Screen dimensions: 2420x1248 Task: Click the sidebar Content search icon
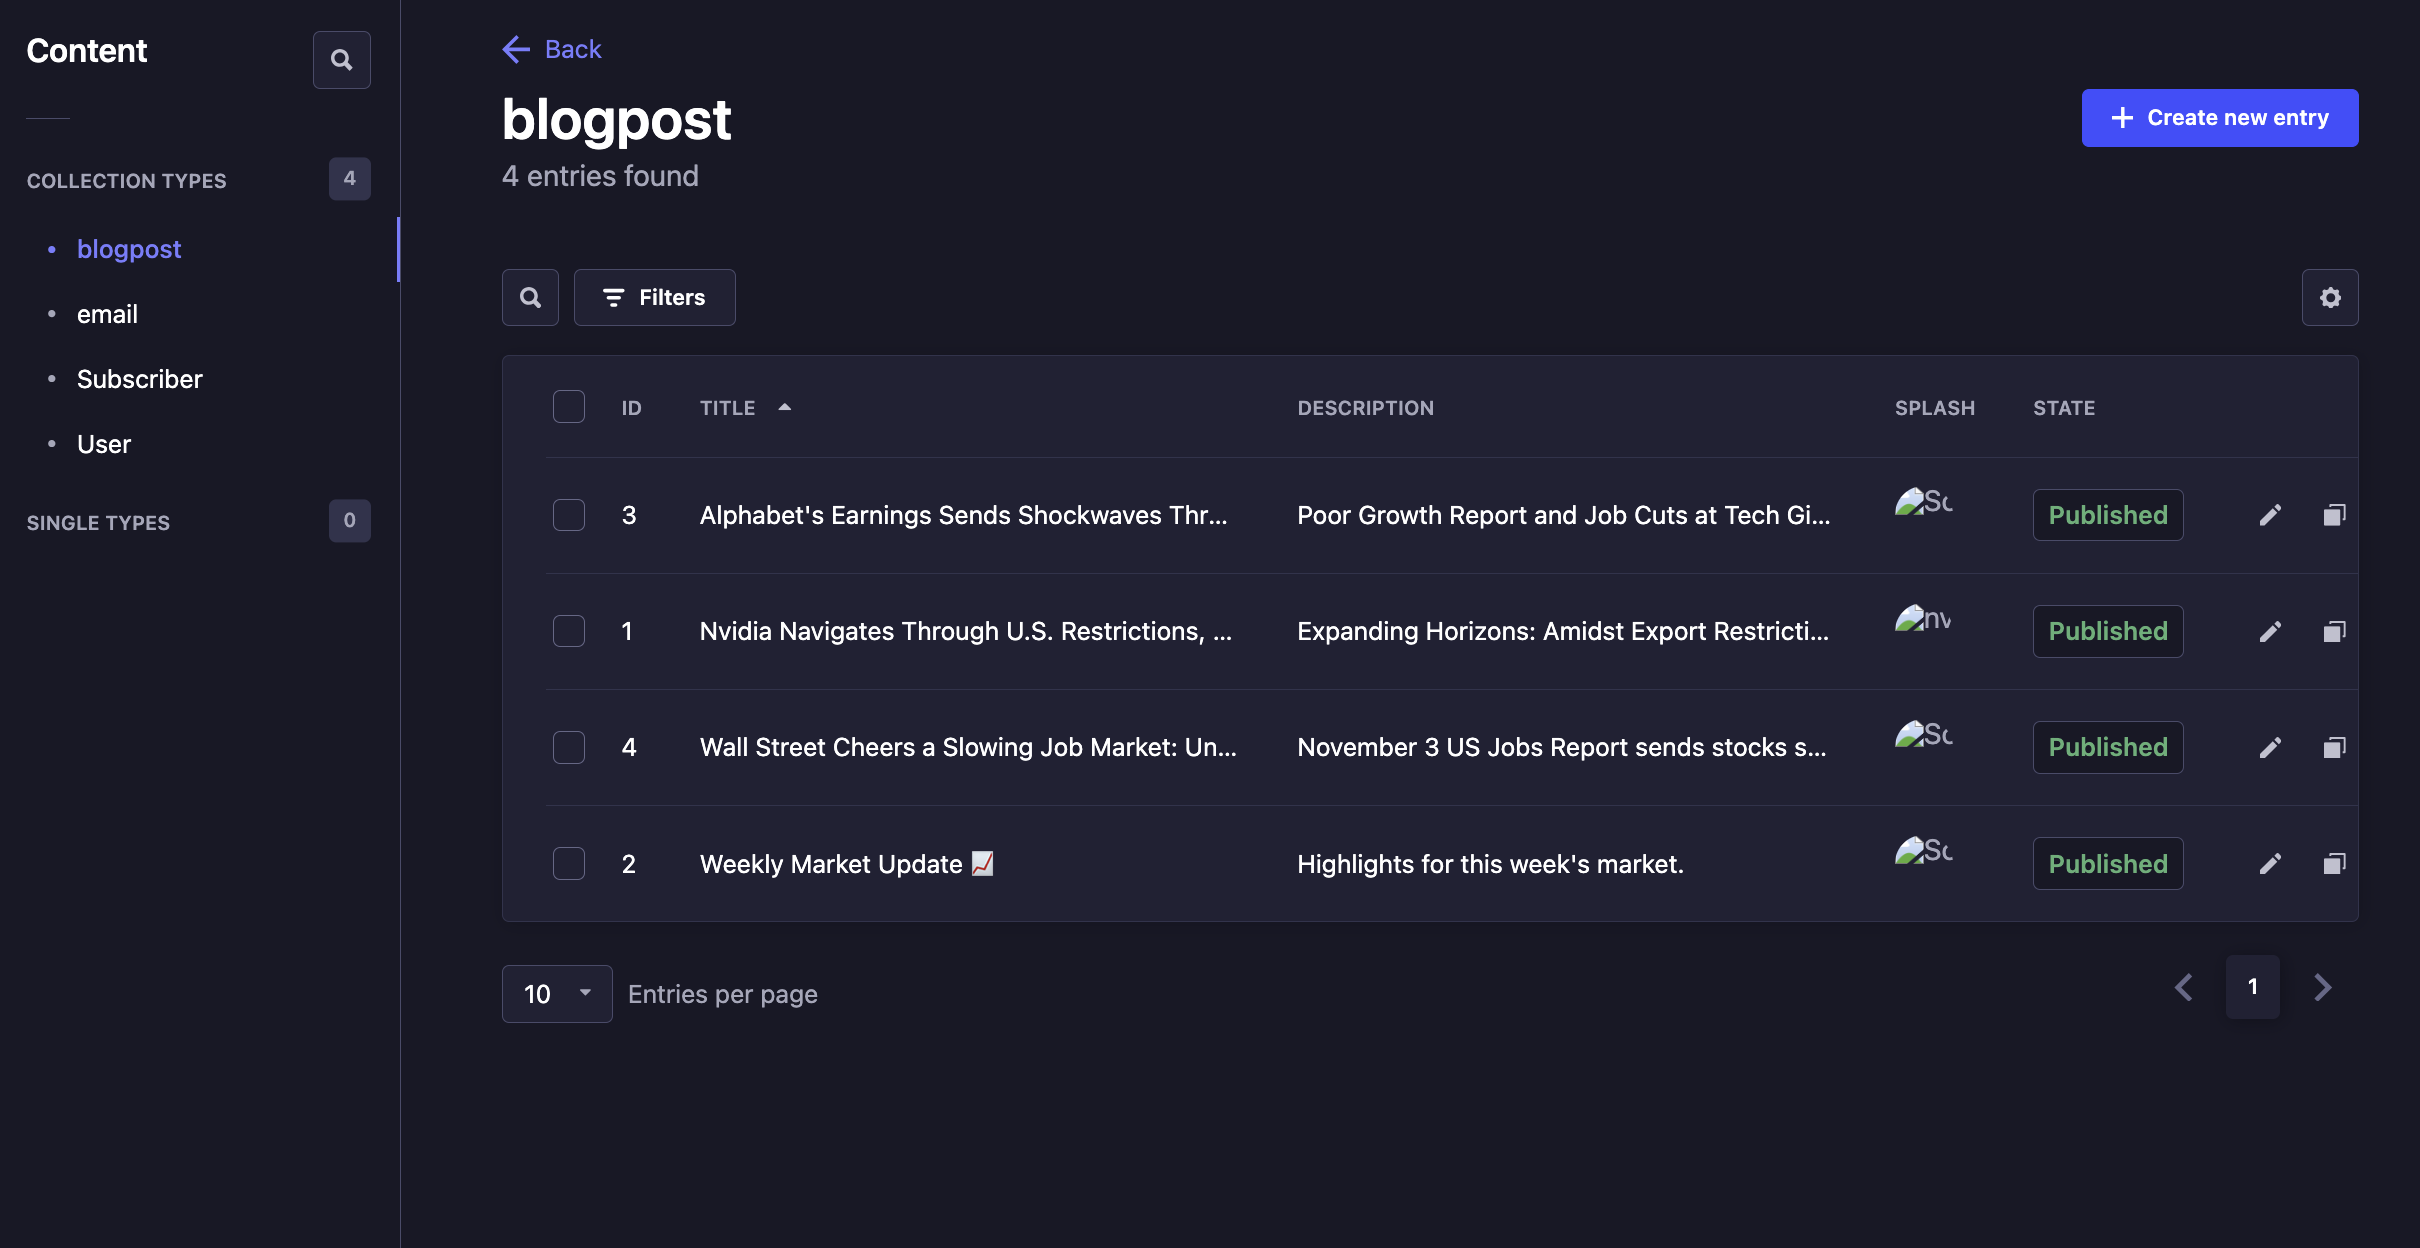[341, 60]
